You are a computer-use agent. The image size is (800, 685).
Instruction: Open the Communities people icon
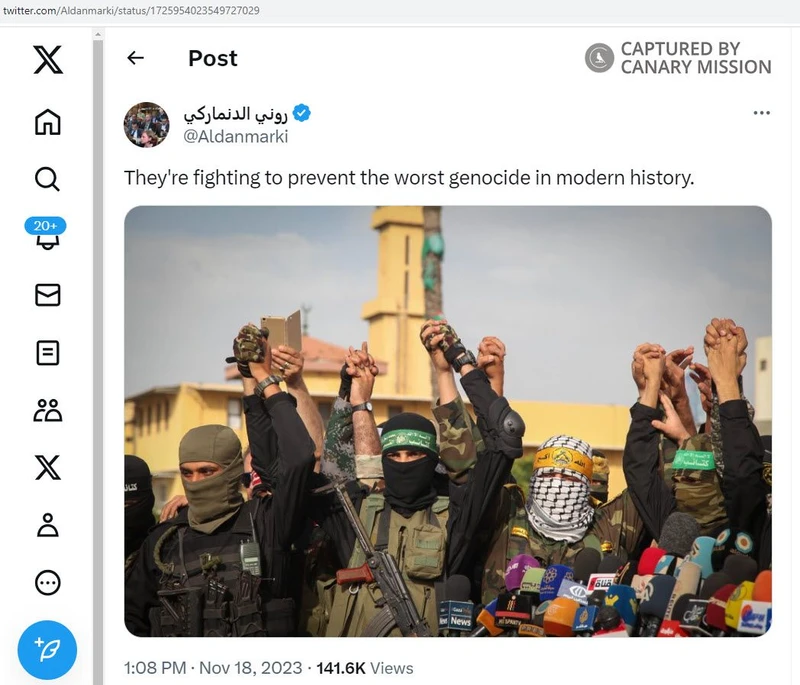pos(47,410)
